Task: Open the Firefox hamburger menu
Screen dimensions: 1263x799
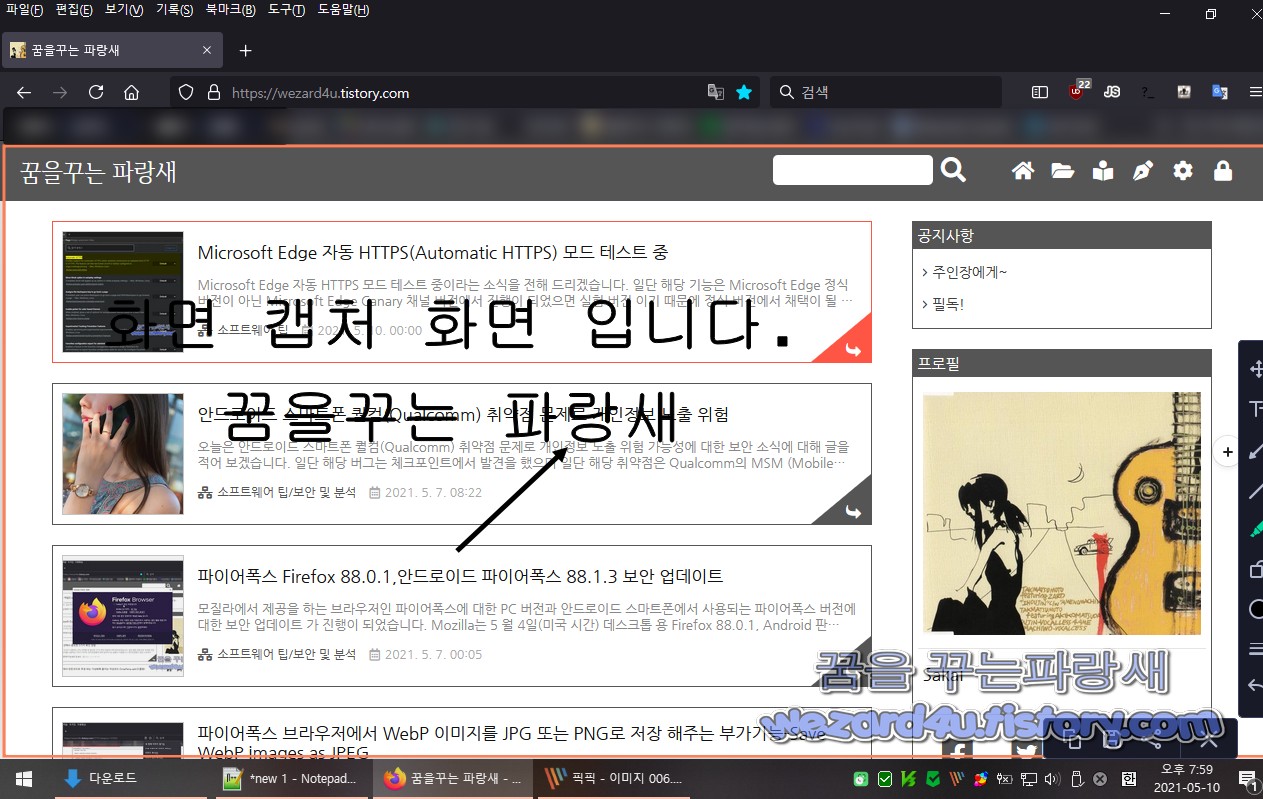Action: [x=1255, y=92]
